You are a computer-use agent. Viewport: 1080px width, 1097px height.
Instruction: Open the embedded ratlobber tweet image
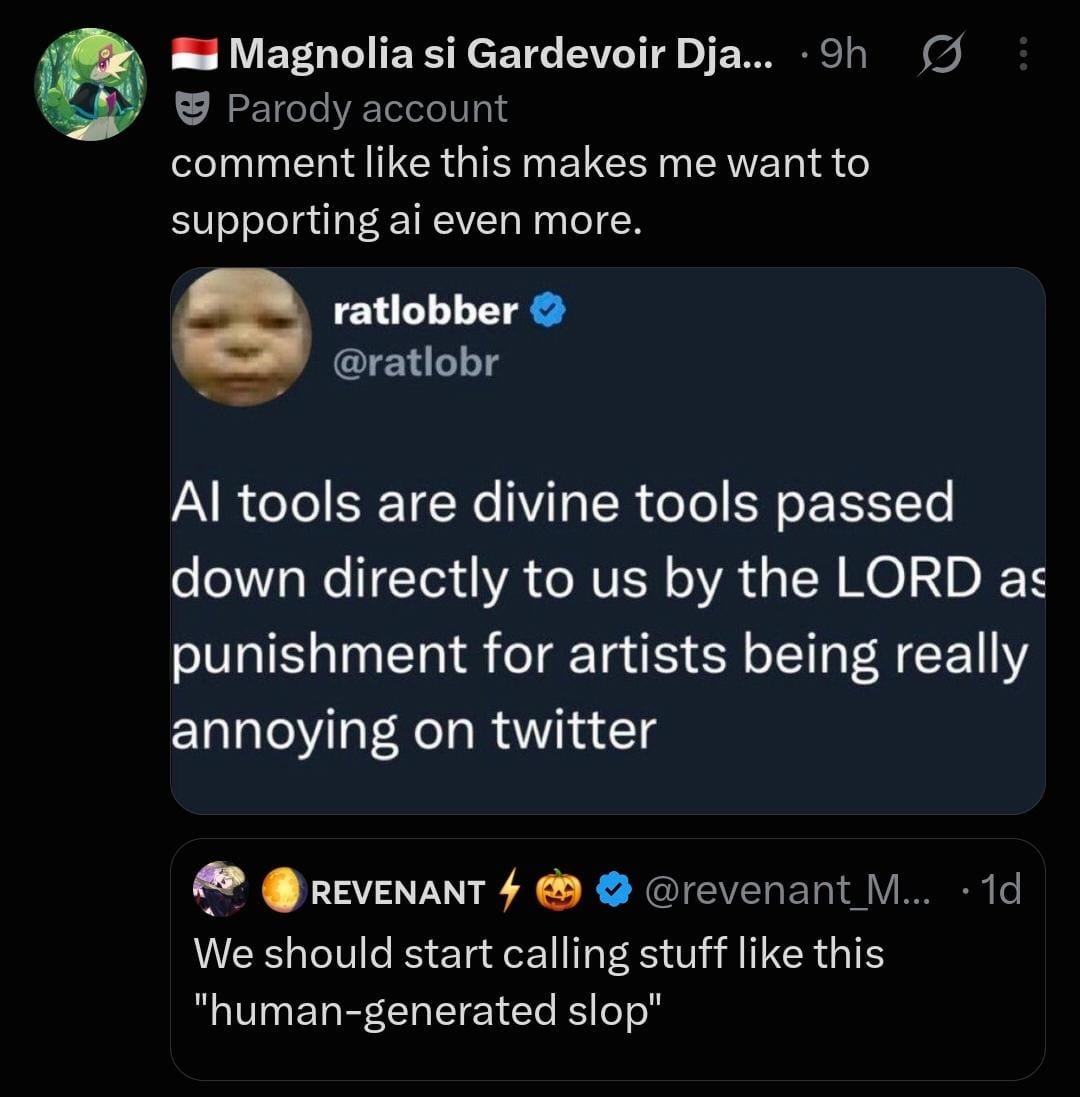pyautogui.click(x=608, y=541)
